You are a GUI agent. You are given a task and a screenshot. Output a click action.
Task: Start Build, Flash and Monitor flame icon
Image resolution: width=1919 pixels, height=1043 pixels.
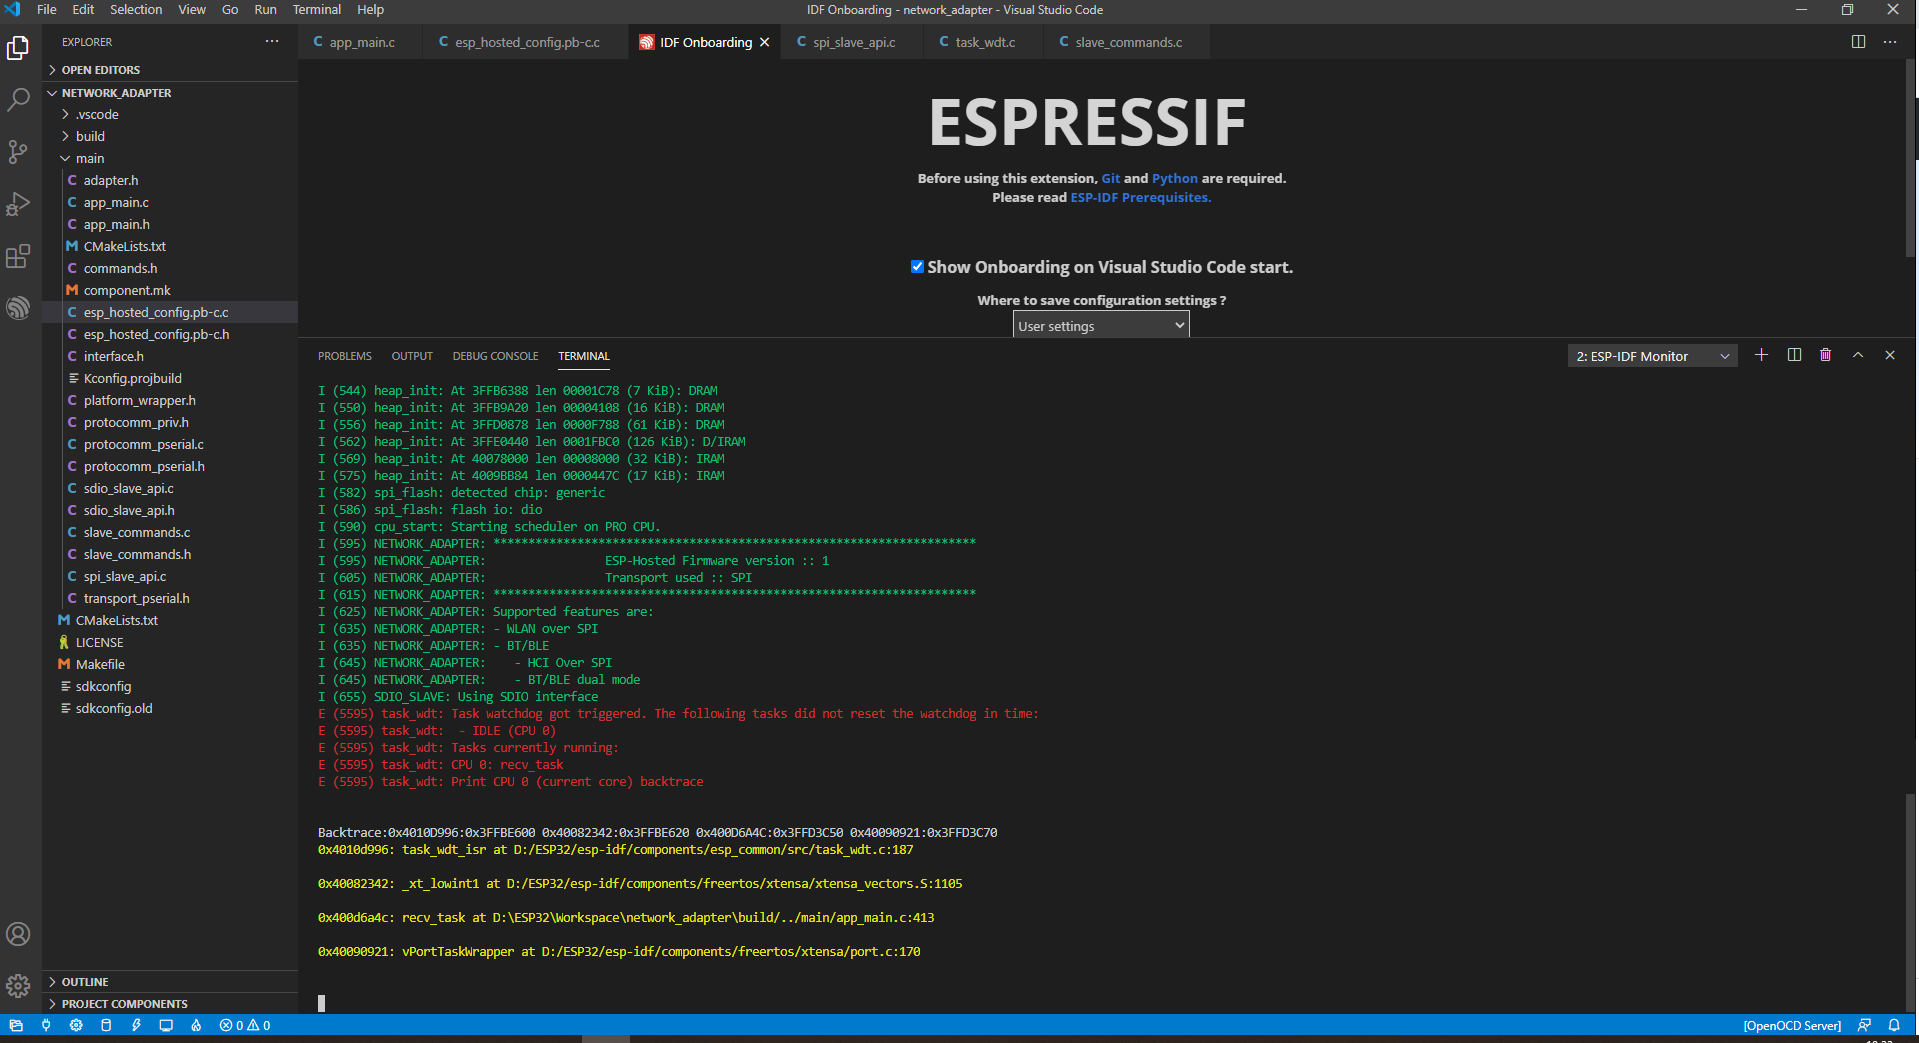[196, 1025]
